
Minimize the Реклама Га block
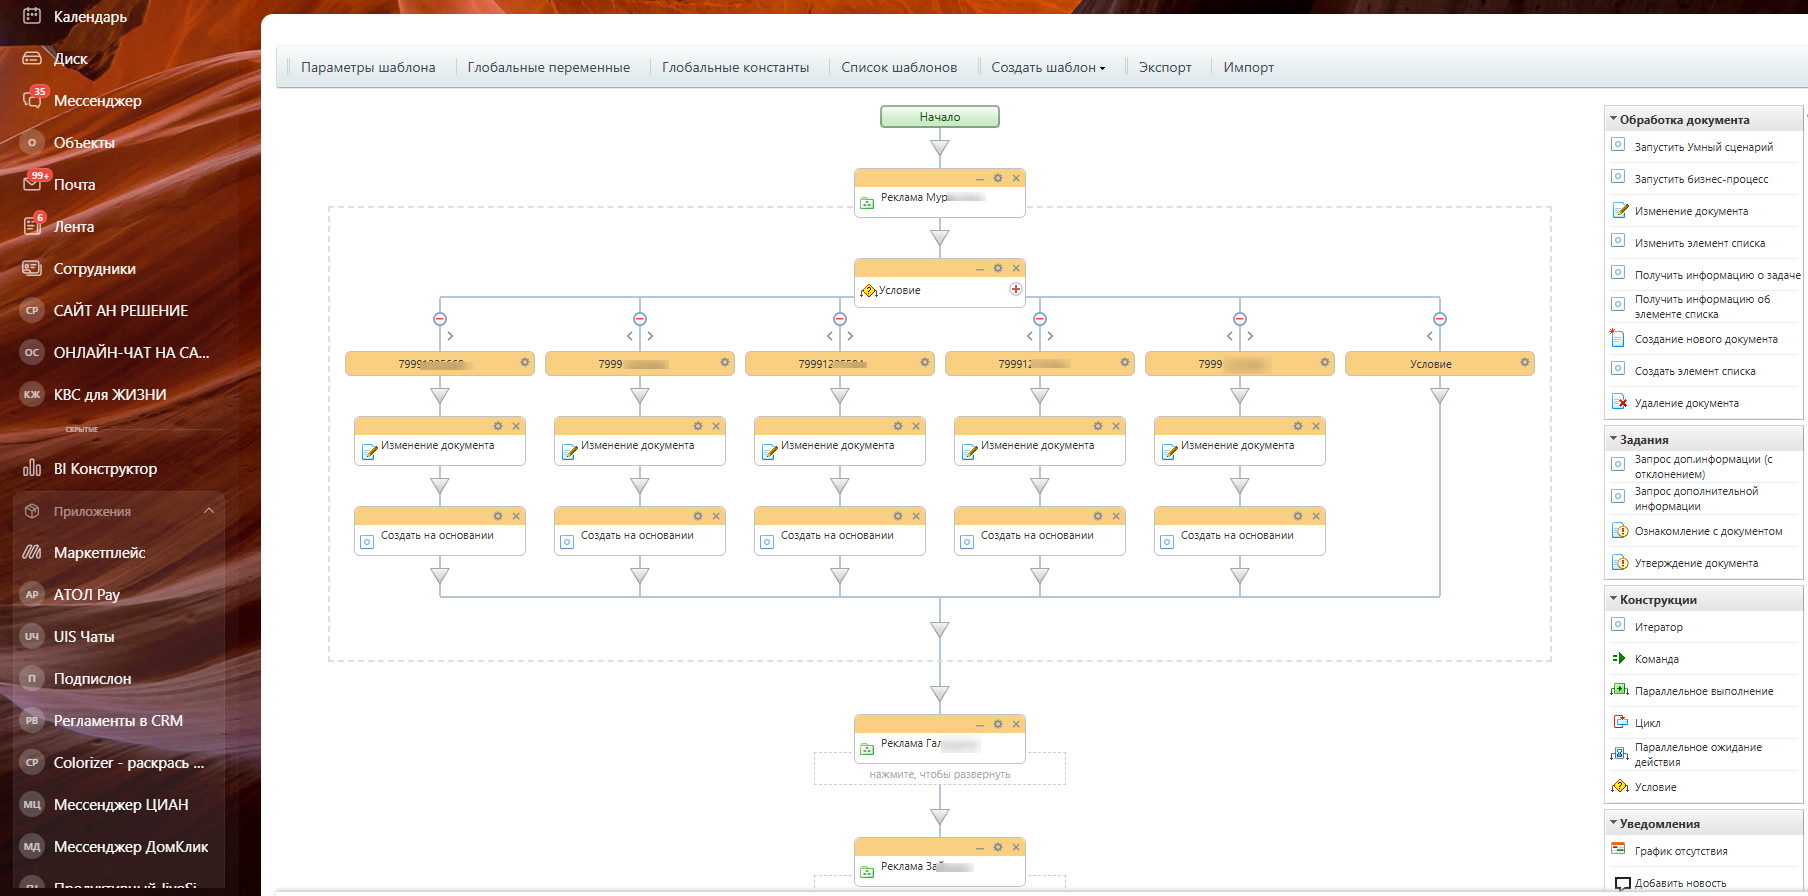coord(980,724)
